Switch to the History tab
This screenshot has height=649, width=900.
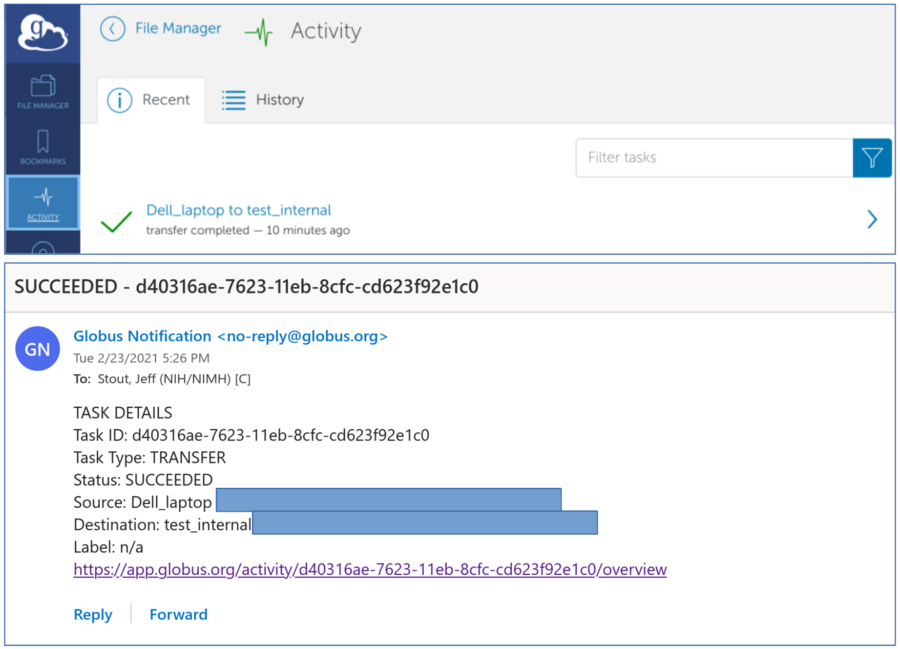pos(263,100)
